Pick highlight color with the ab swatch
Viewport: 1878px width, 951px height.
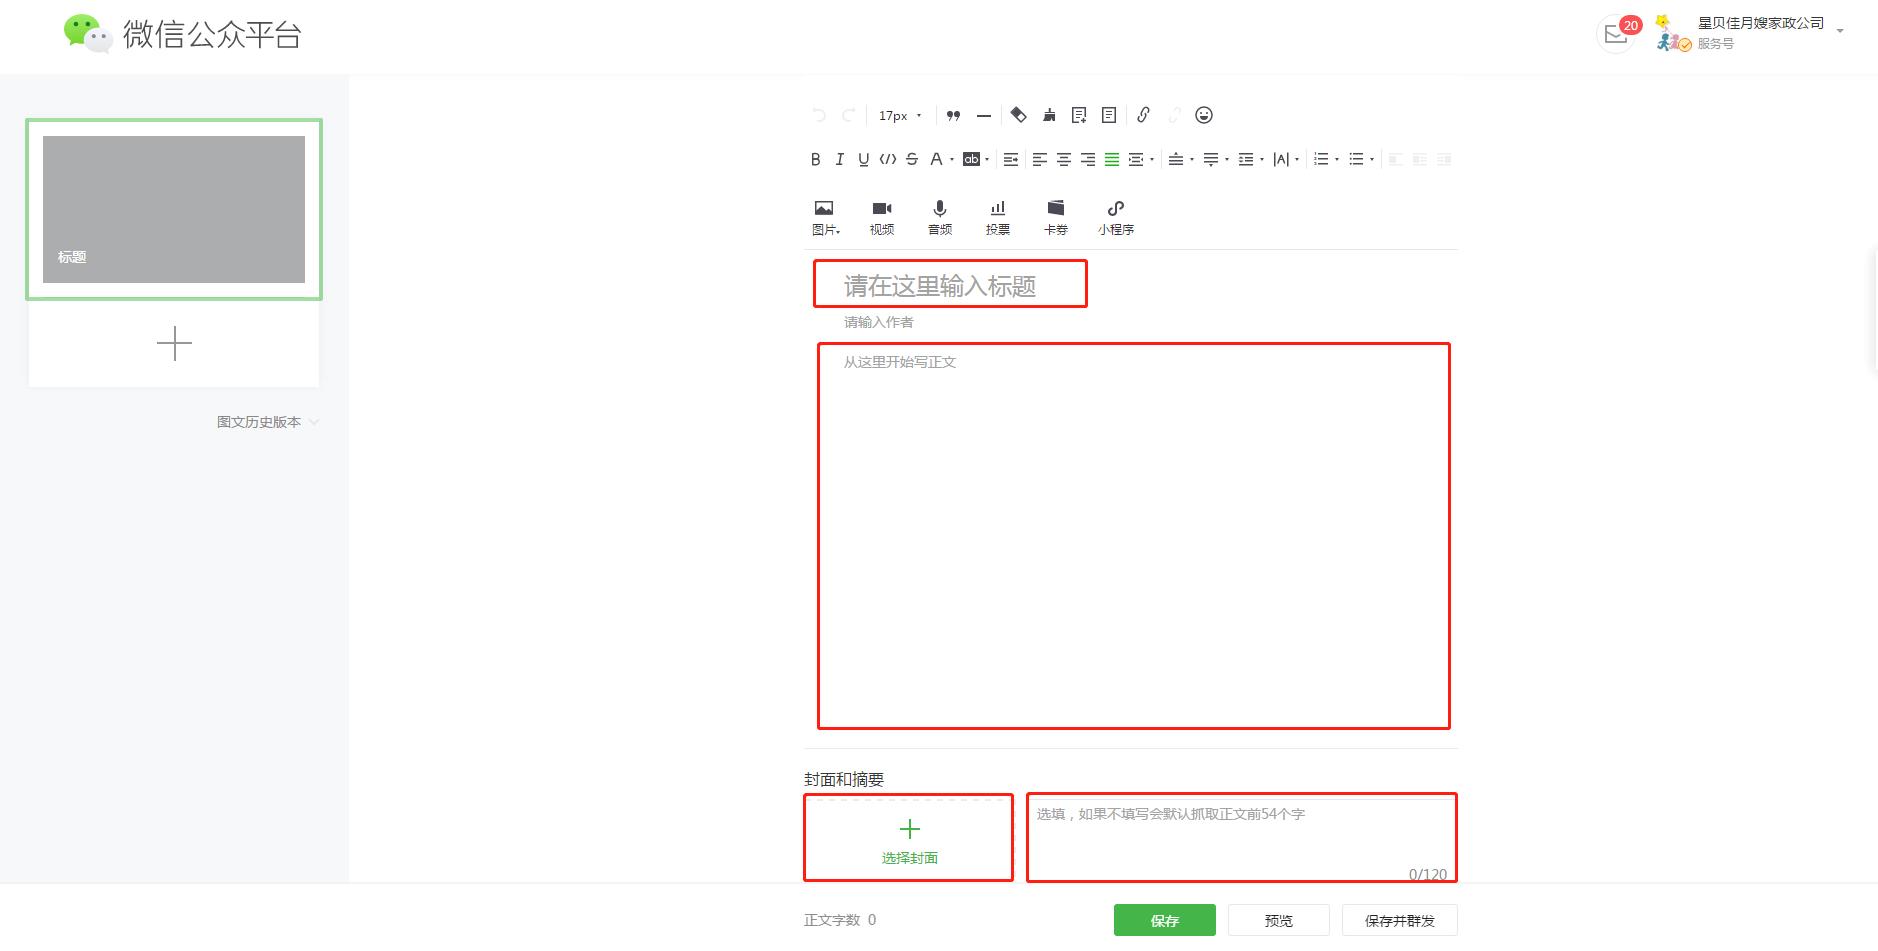pos(971,159)
